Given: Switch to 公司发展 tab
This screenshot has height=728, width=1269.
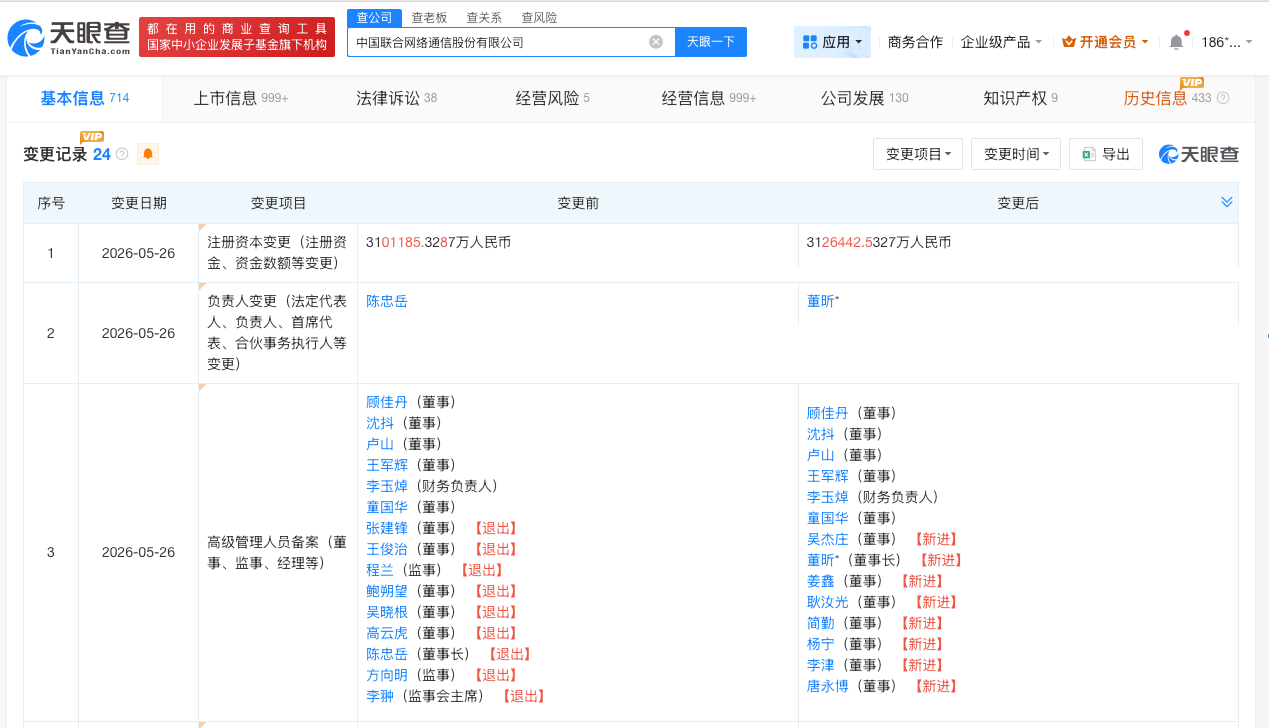Looking at the screenshot, I should point(864,98).
